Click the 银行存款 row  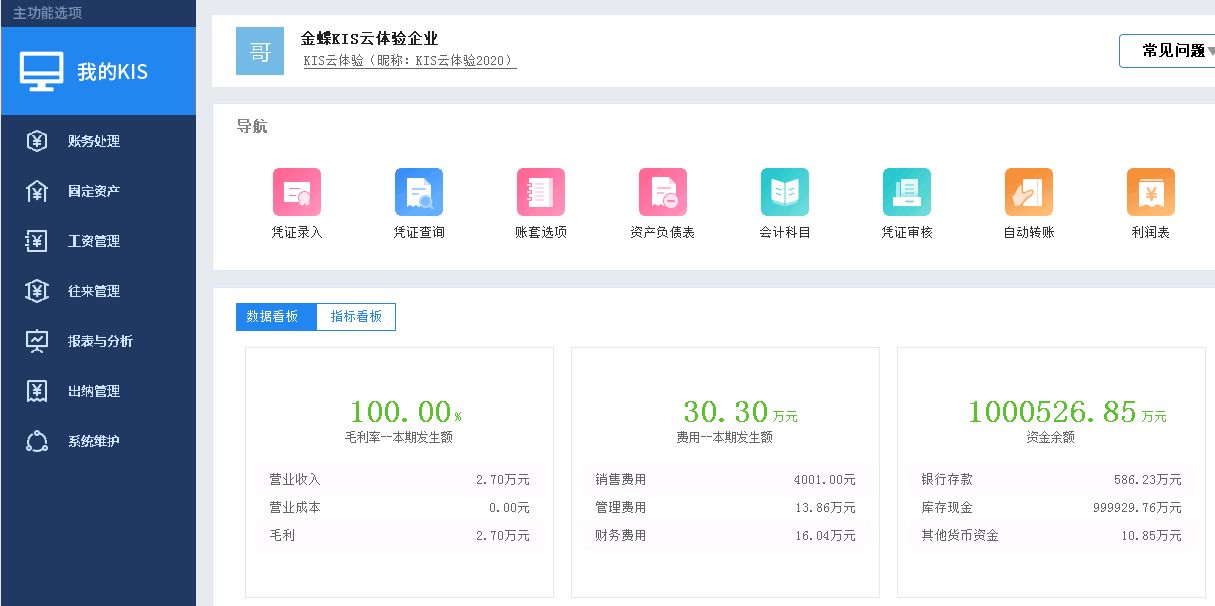1051,479
